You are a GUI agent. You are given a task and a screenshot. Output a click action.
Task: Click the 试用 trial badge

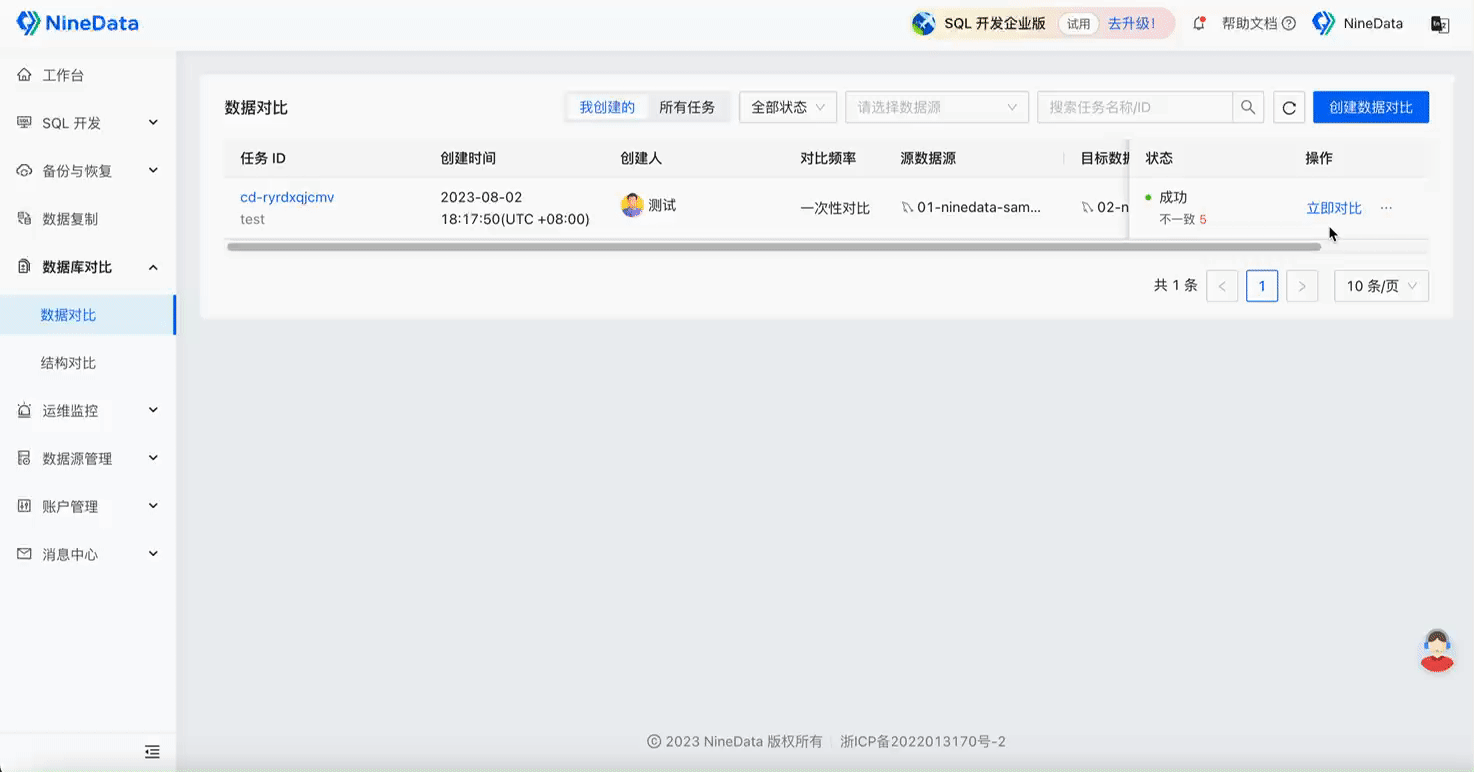coord(1078,23)
